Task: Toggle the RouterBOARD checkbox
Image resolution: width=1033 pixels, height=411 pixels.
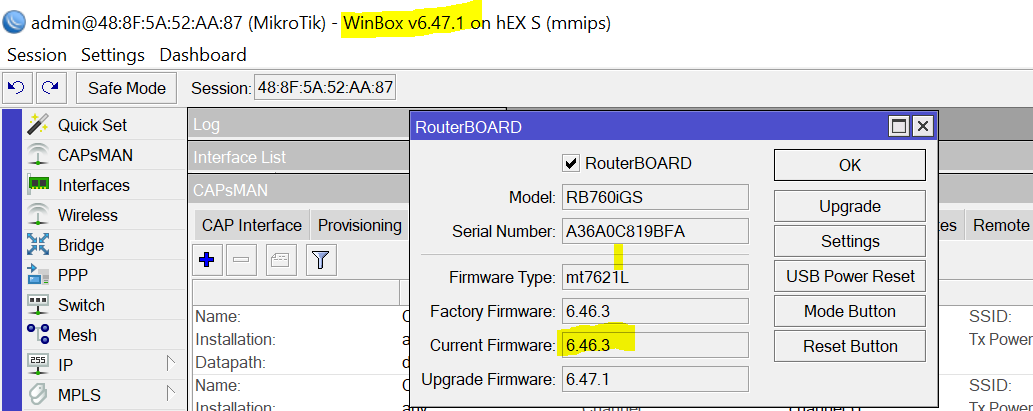Action: coord(571,163)
